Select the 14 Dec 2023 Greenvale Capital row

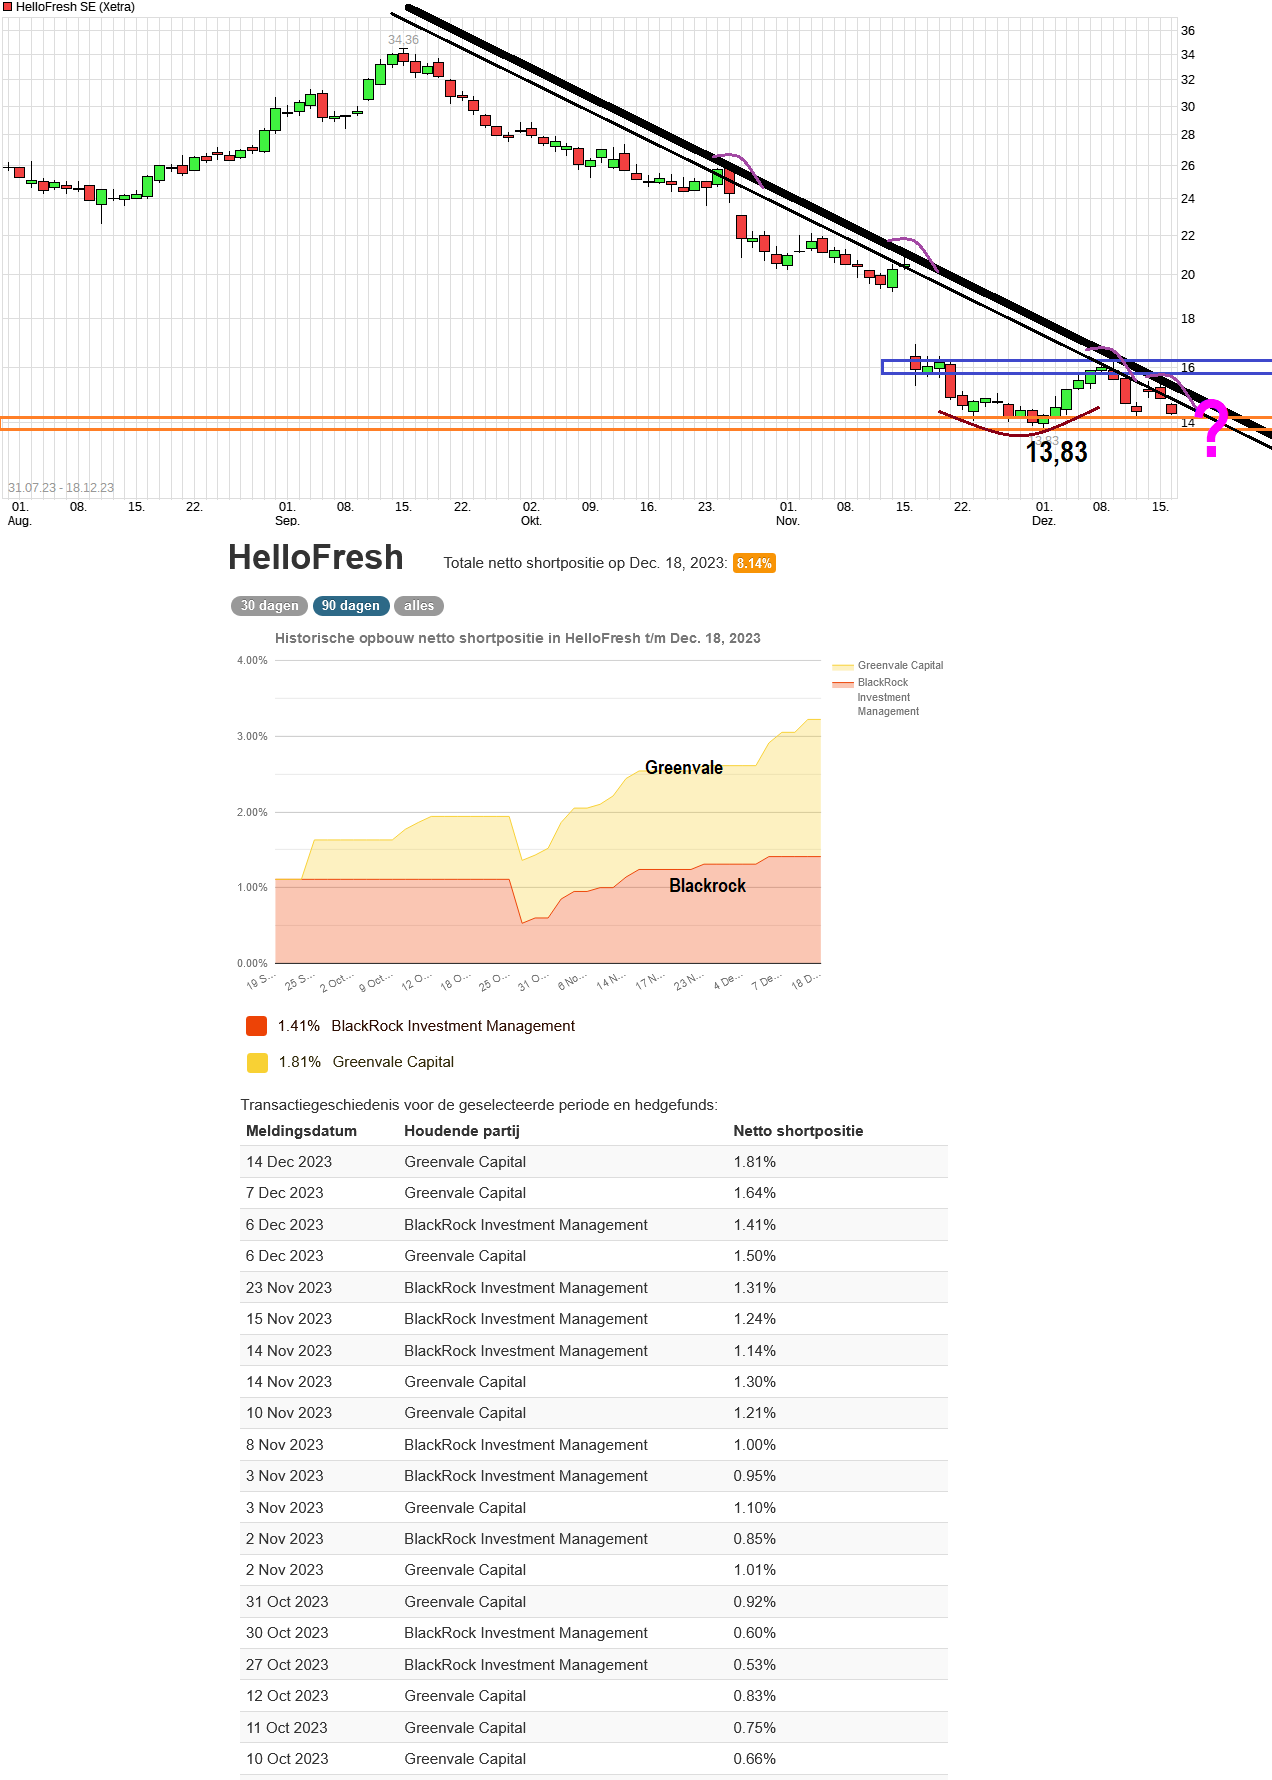click(x=594, y=1162)
